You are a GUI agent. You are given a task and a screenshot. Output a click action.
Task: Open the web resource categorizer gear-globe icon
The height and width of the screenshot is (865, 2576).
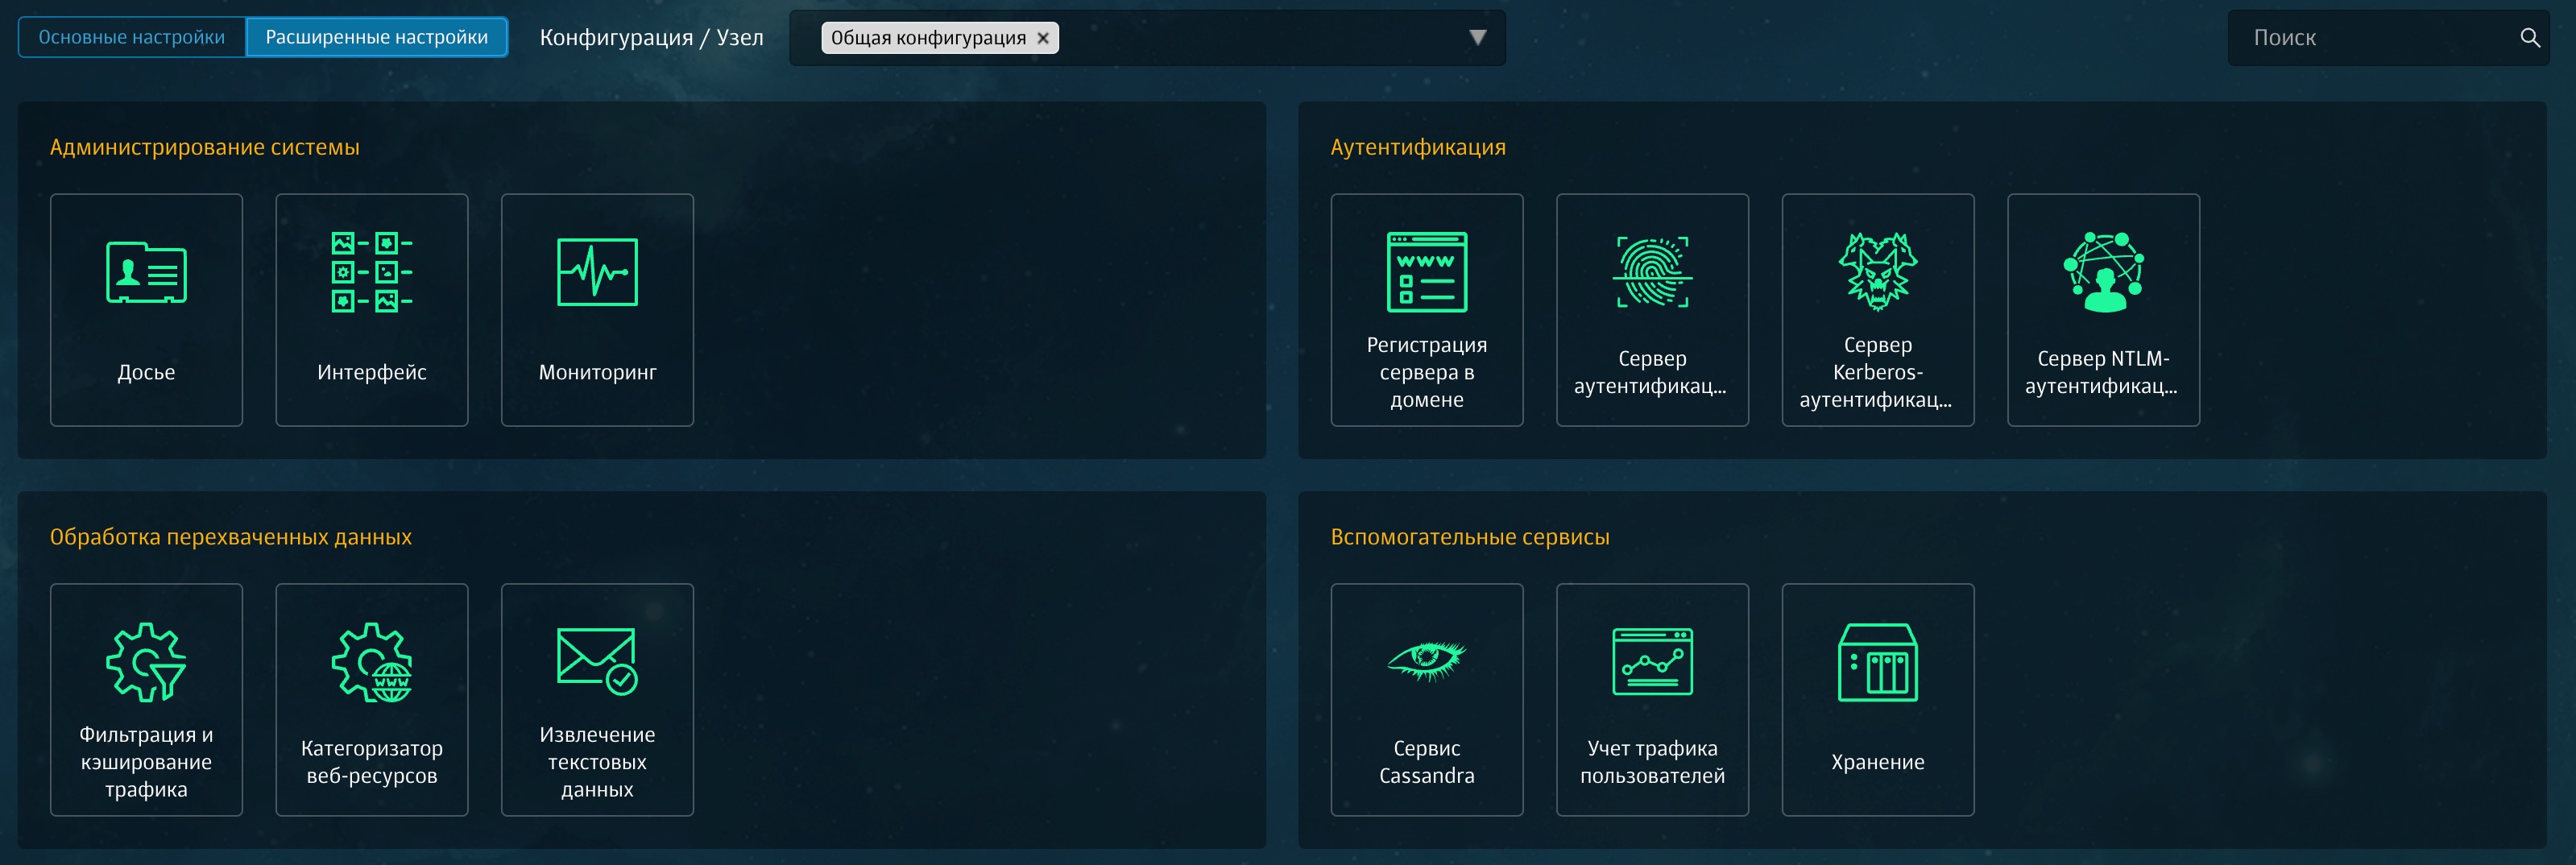372,662
